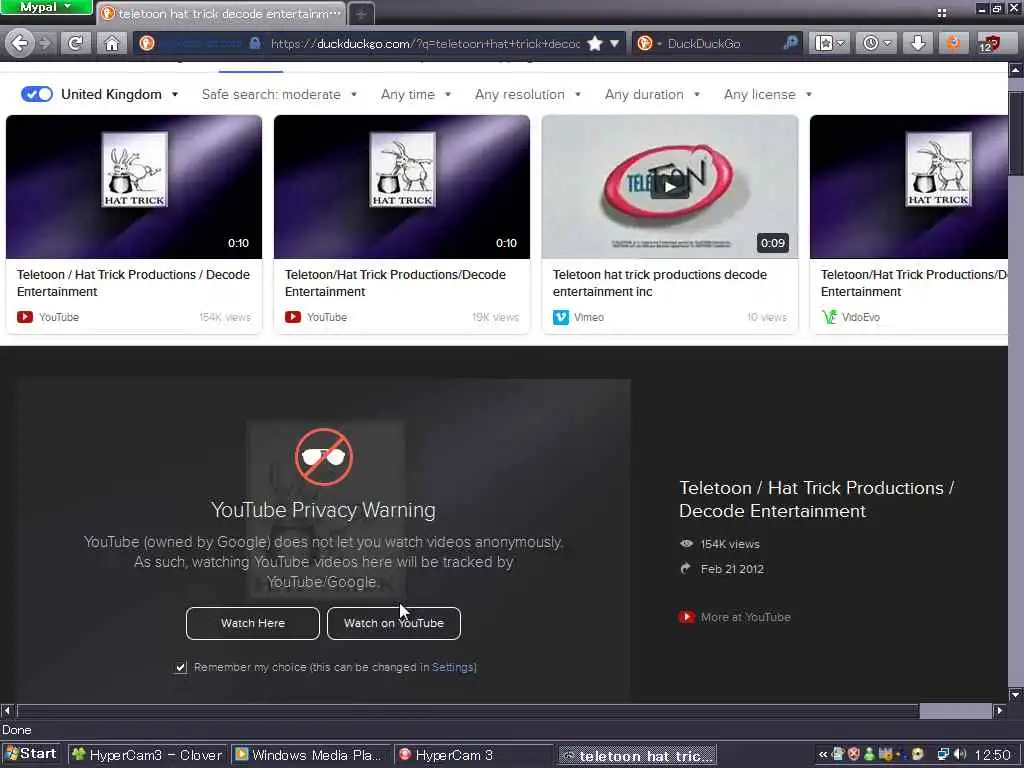Click the horizontal scrollbar thumb at page bottom
Screen dimensions: 1024x768
(955, 711)
